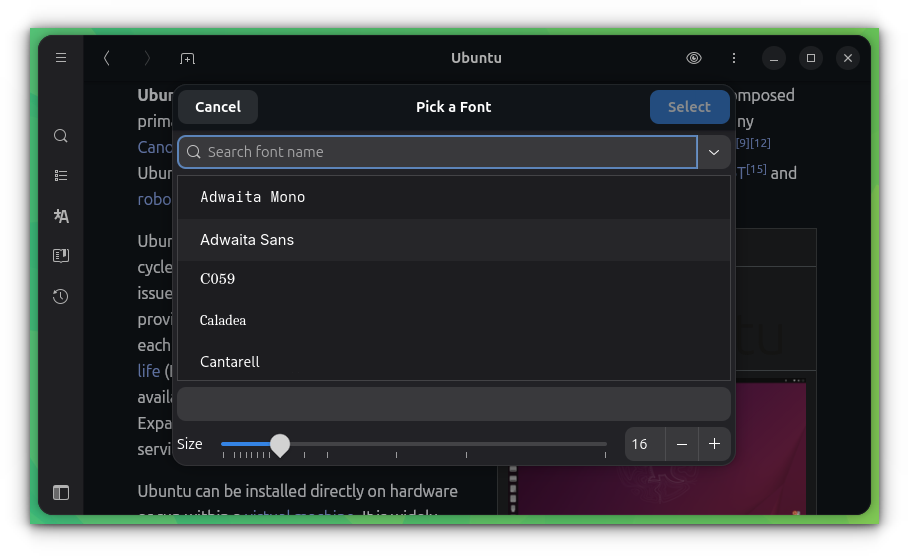
Task: Show the contents list icon in sidebar
Action: point(61,175)
